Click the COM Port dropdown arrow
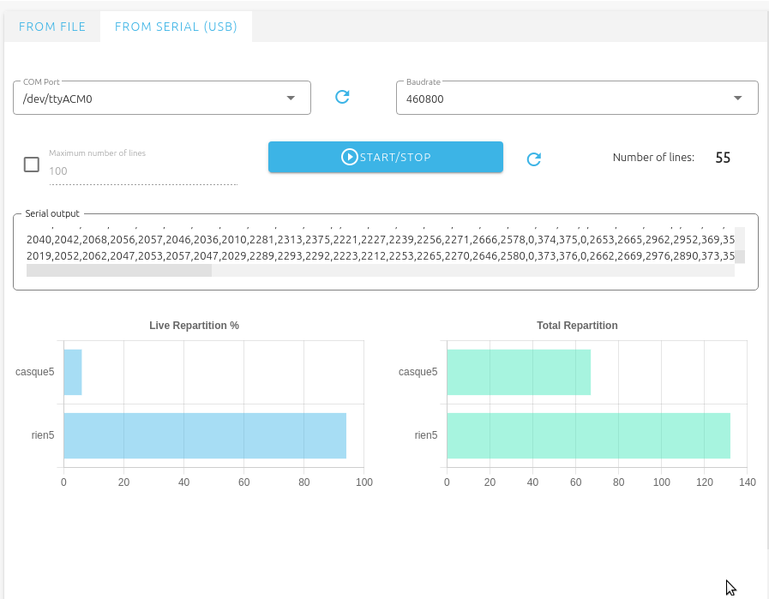 [291, 98]
